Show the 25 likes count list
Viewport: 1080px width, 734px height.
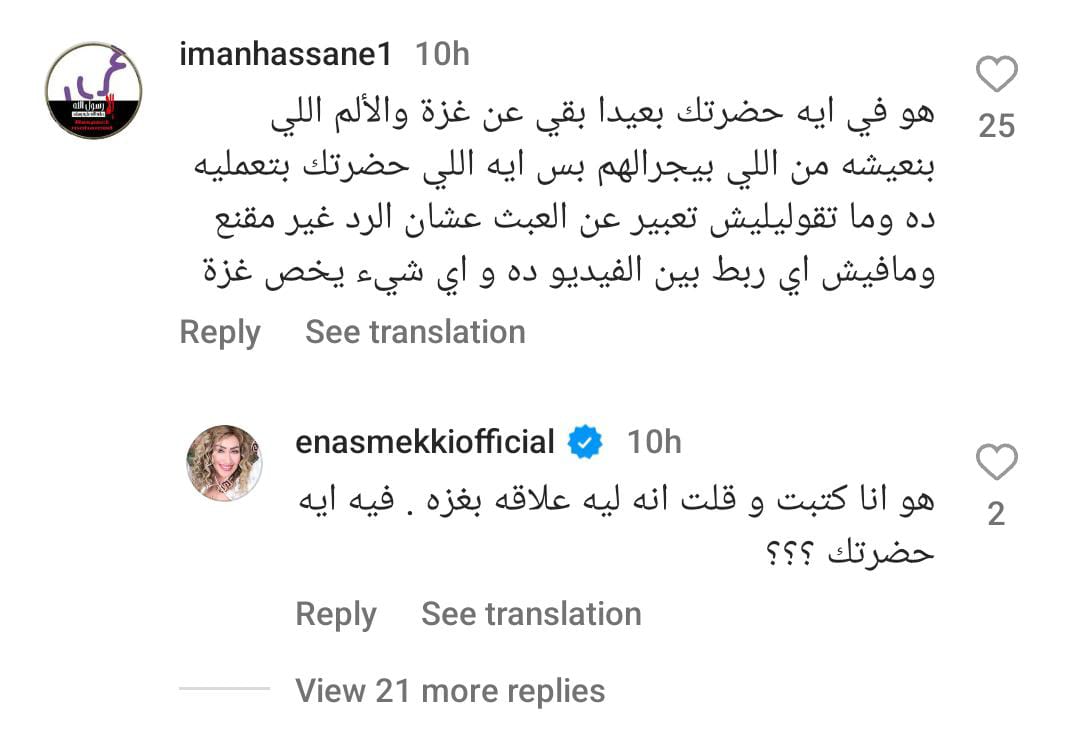(x=996, y=126)
